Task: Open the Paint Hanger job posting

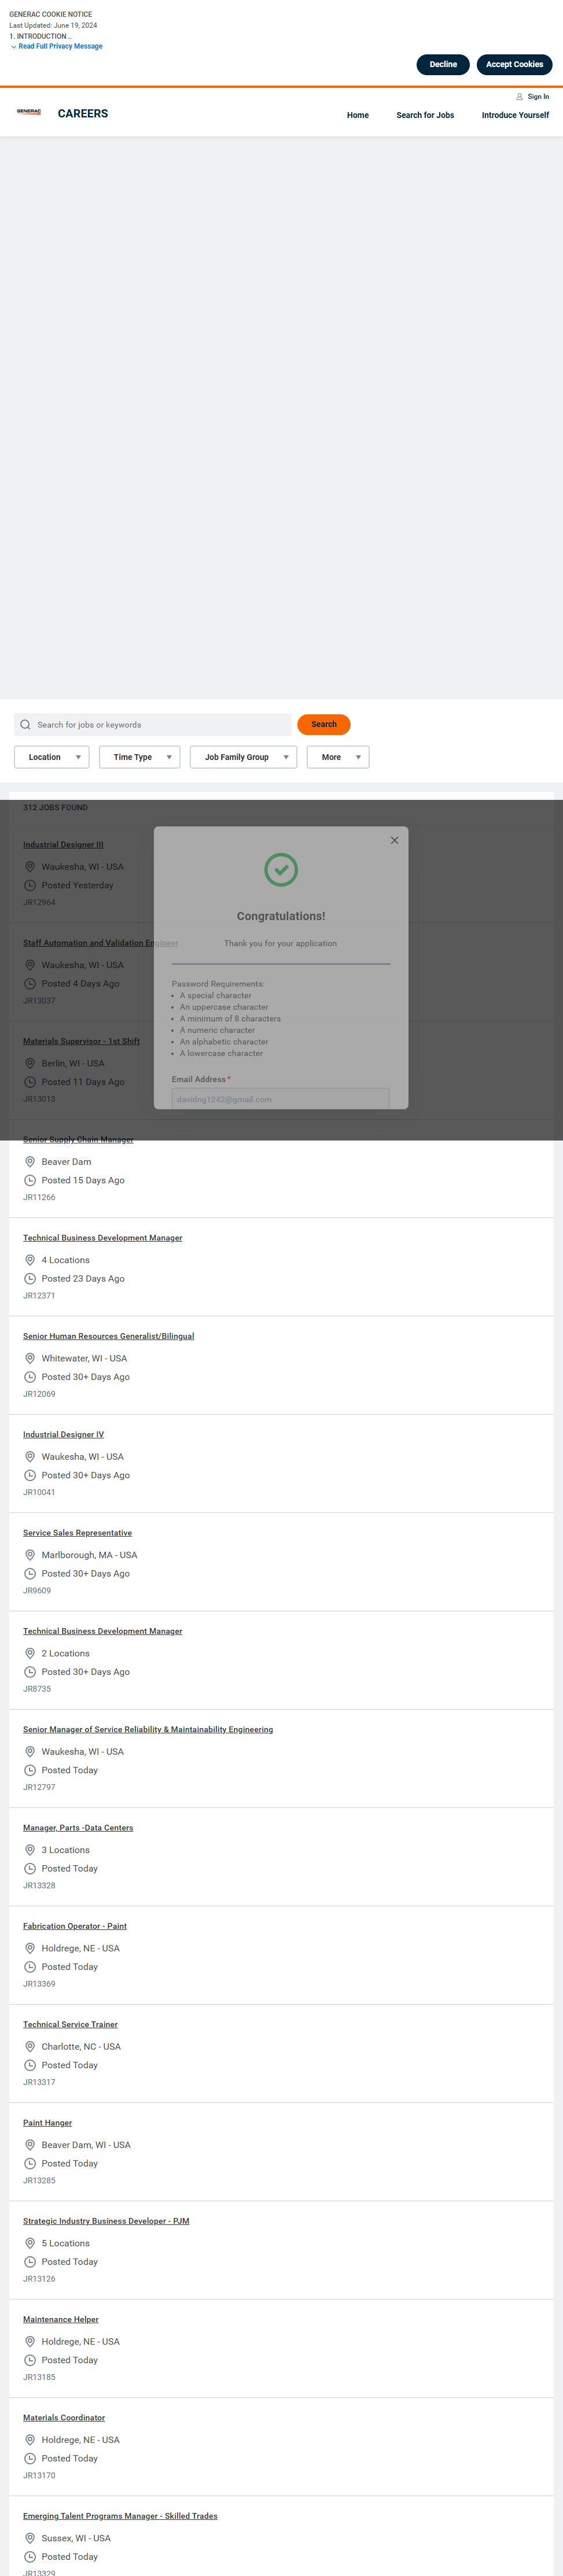Action: point(48,2123)
